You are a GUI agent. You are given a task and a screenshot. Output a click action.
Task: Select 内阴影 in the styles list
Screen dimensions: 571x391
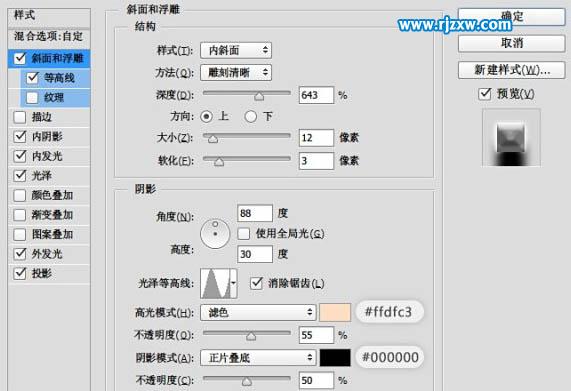pos(47,137)
